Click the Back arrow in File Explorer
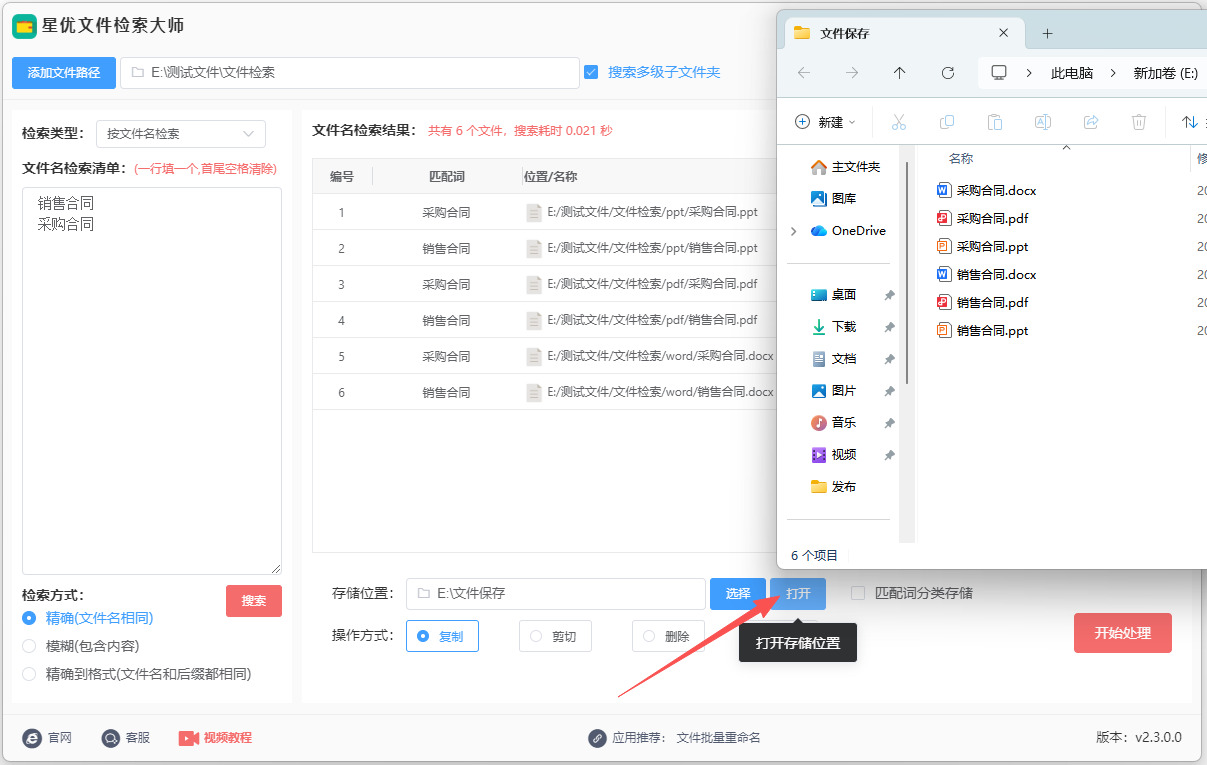This screenshot has height=765, width=1207. (804, 73)
